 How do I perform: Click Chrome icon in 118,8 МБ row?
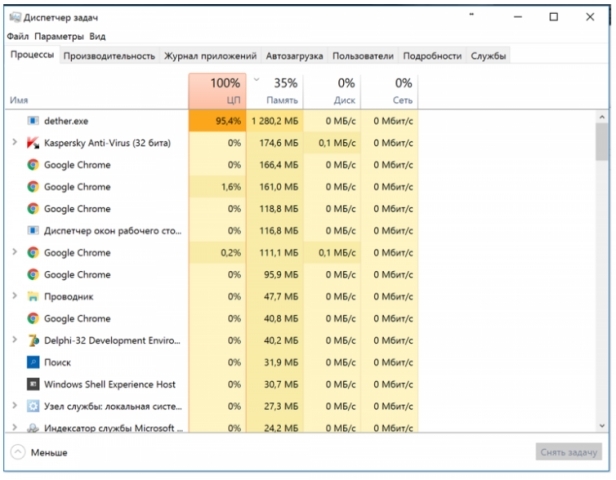(33, 209)
